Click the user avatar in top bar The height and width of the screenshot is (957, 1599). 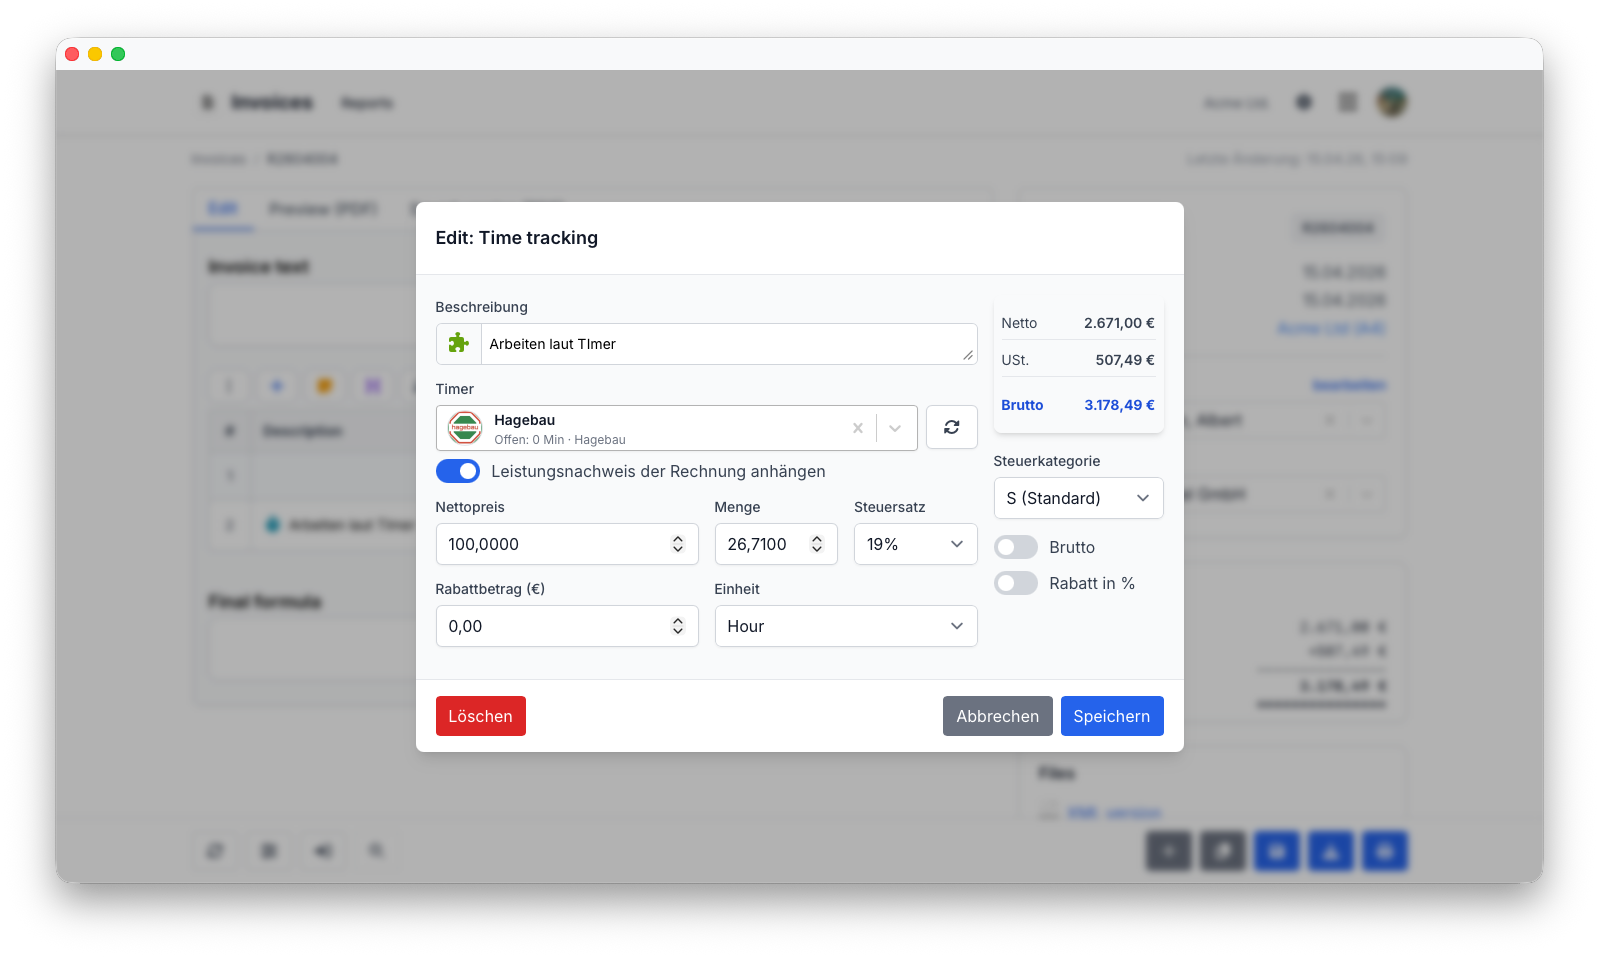pos(1392,101)
